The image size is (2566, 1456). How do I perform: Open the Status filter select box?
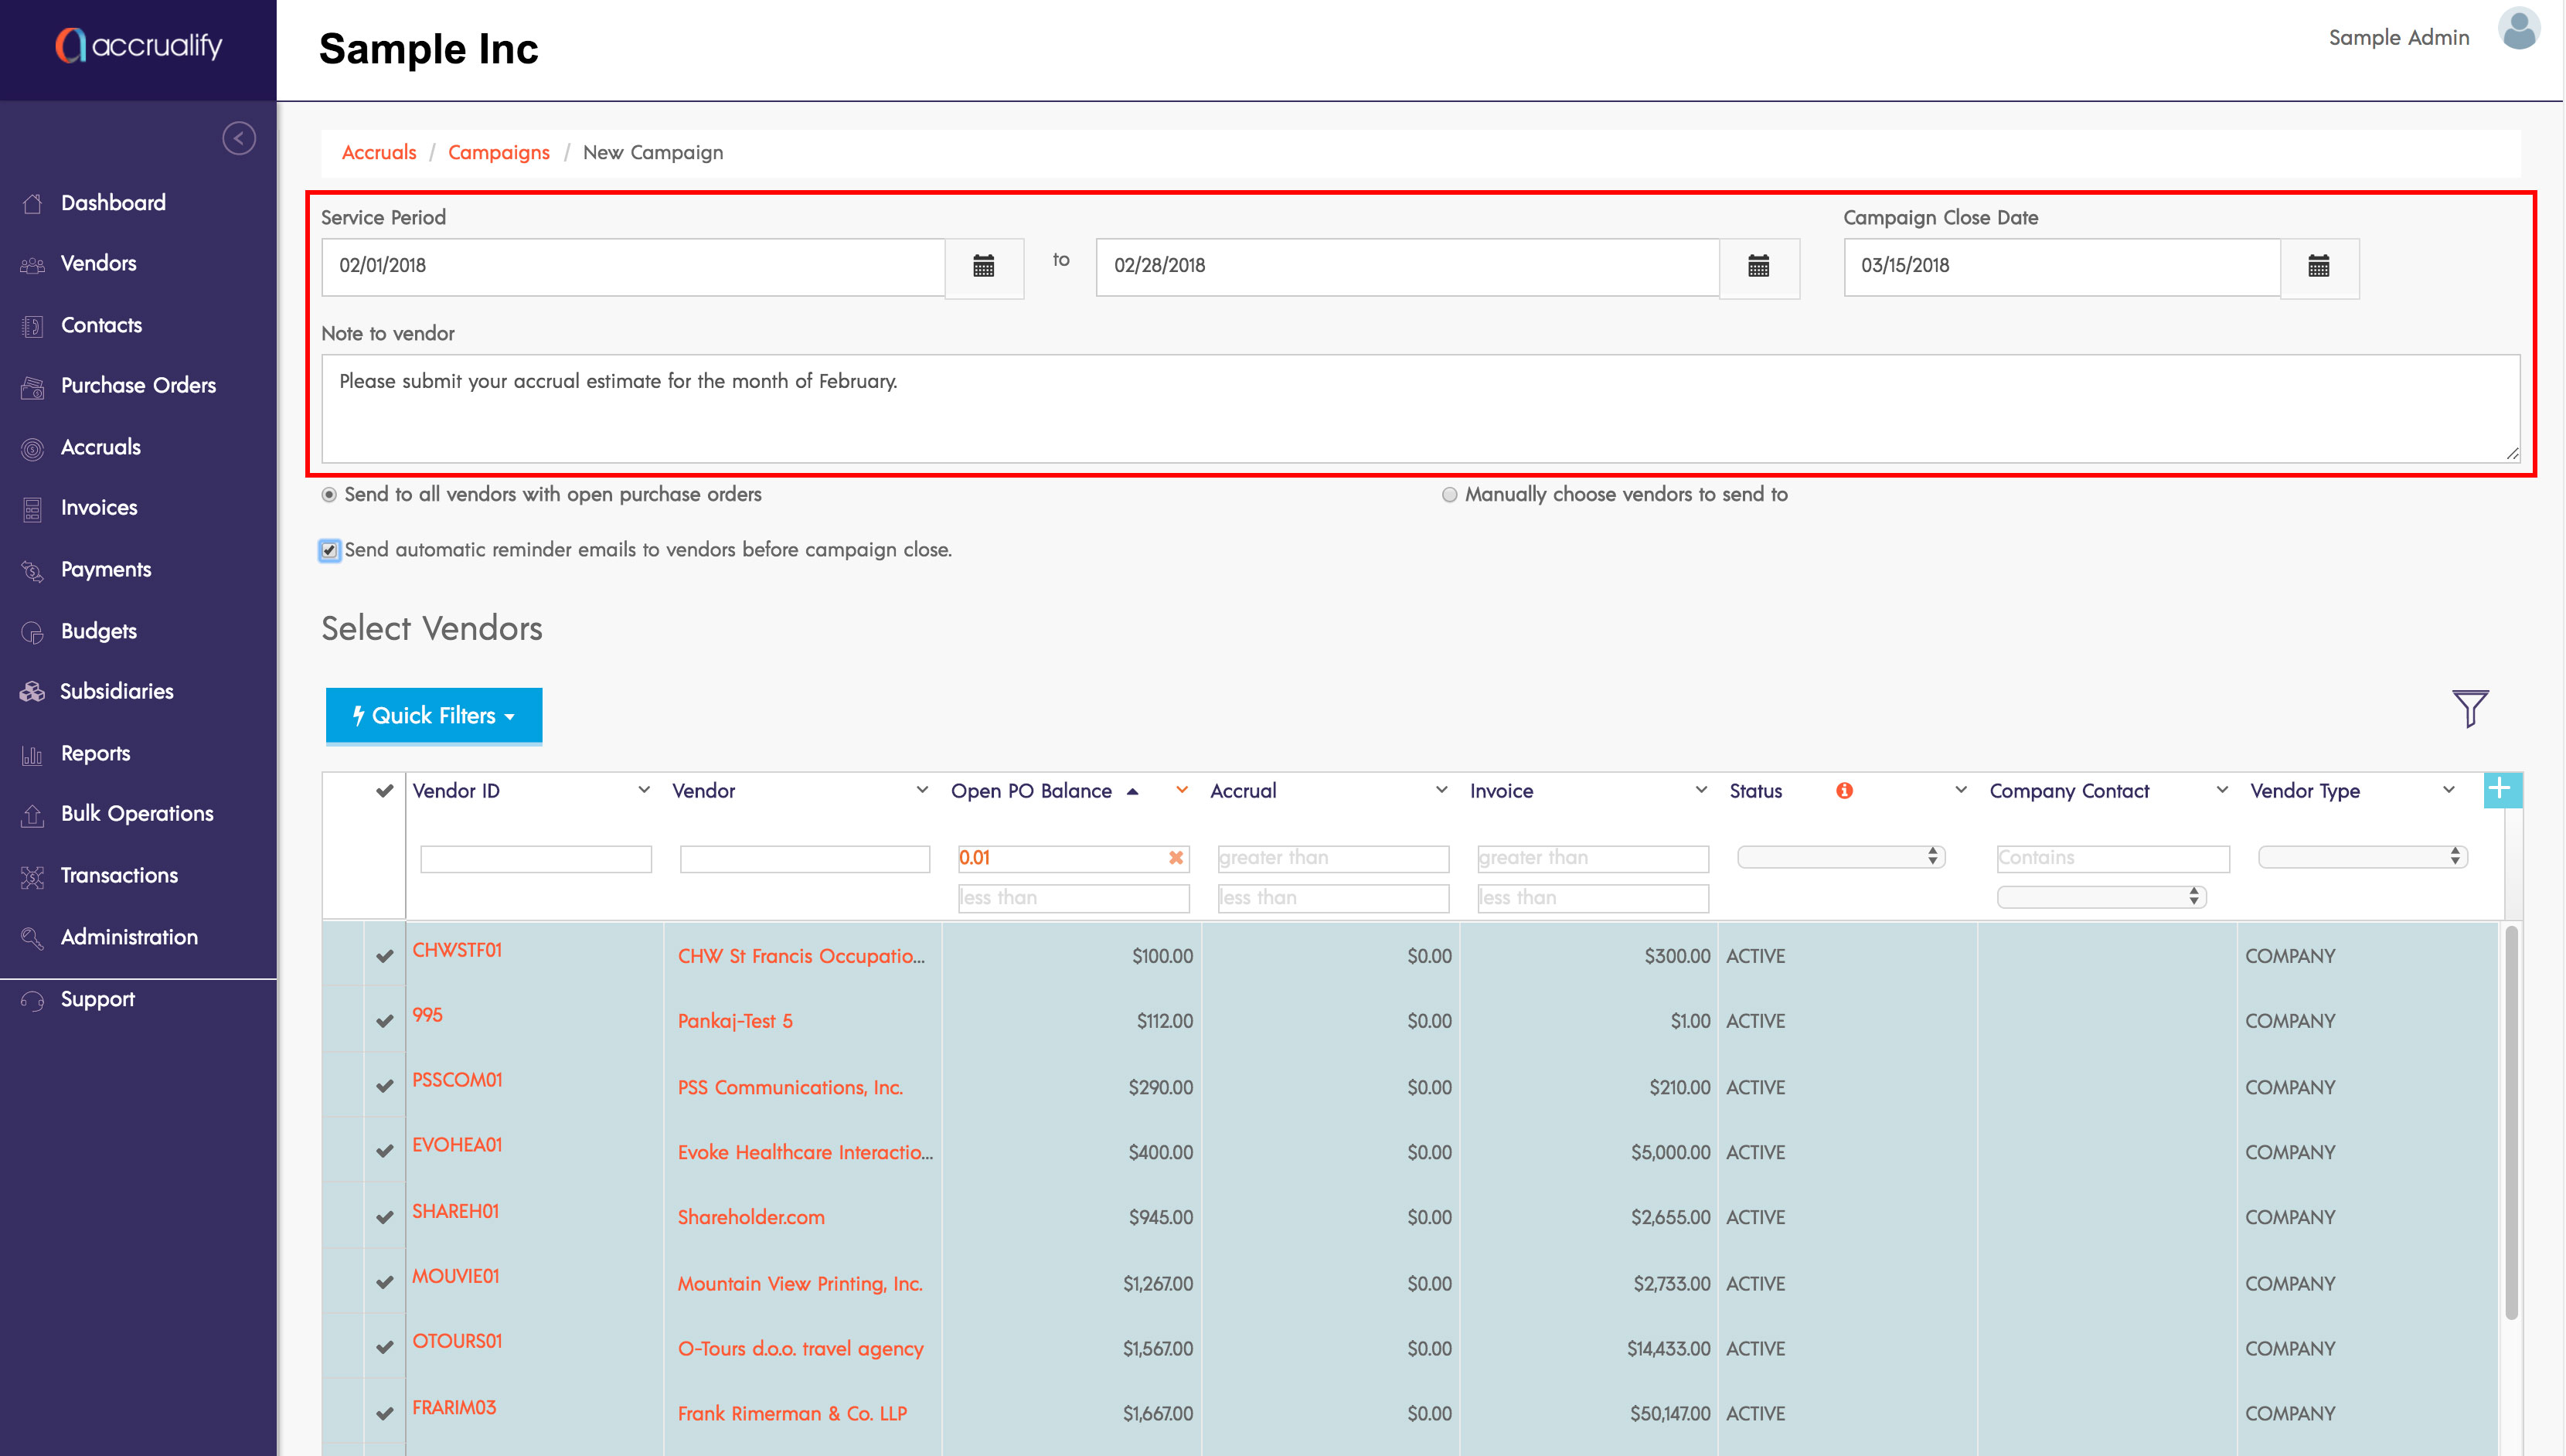point(1840,857)
